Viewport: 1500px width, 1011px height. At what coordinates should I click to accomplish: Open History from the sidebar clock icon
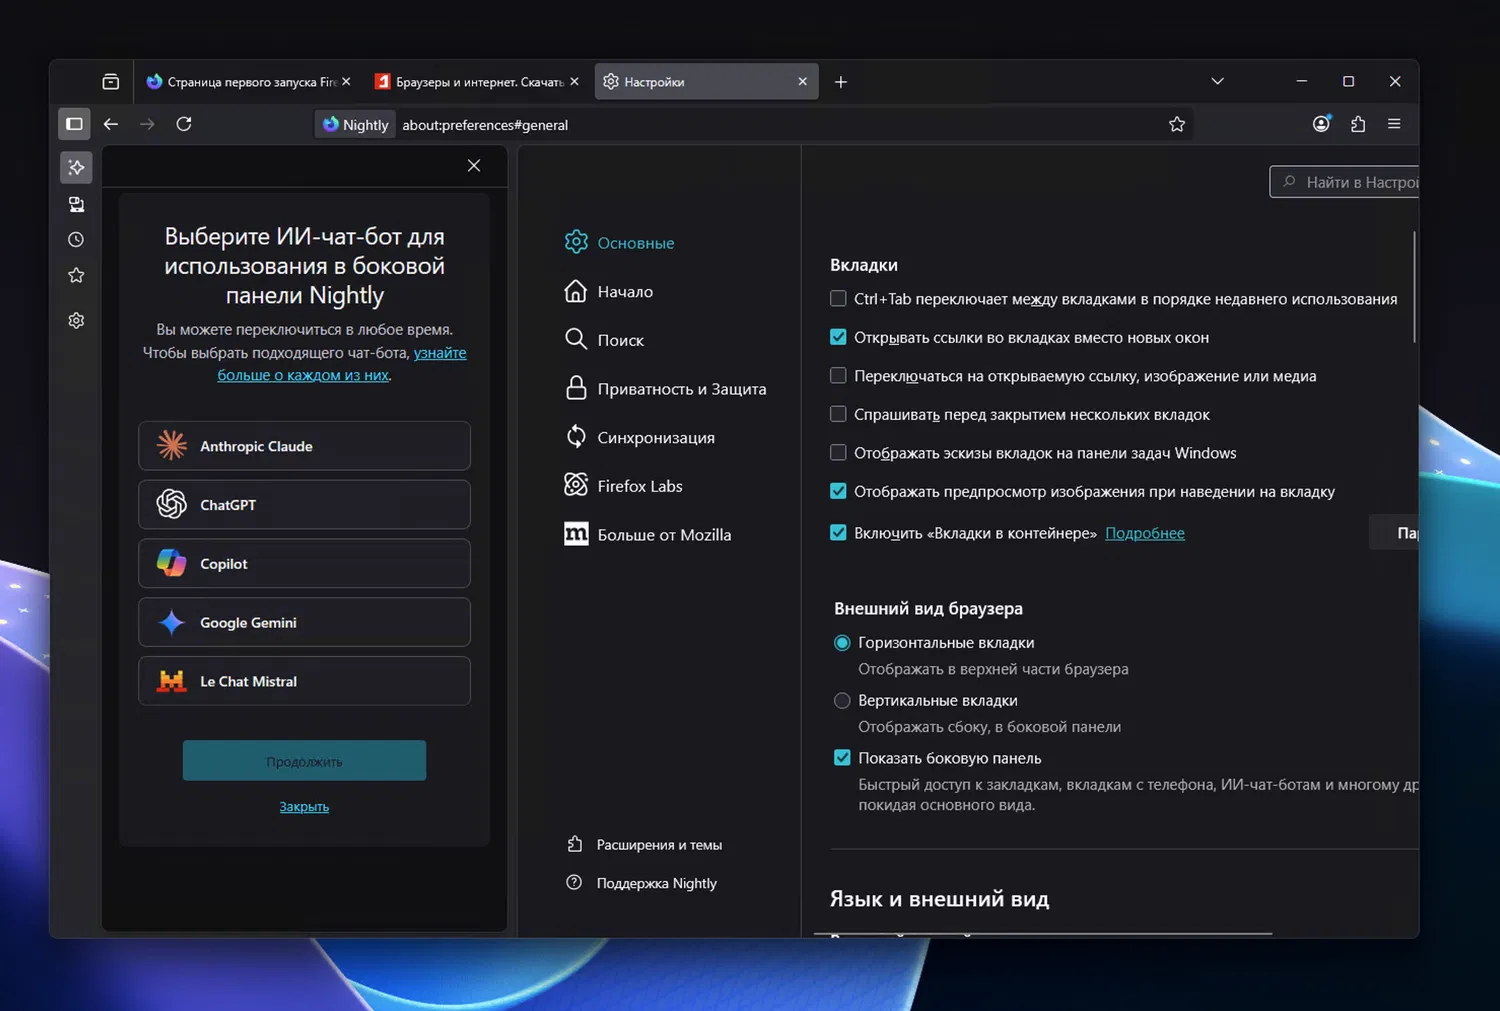coord(76,240)
